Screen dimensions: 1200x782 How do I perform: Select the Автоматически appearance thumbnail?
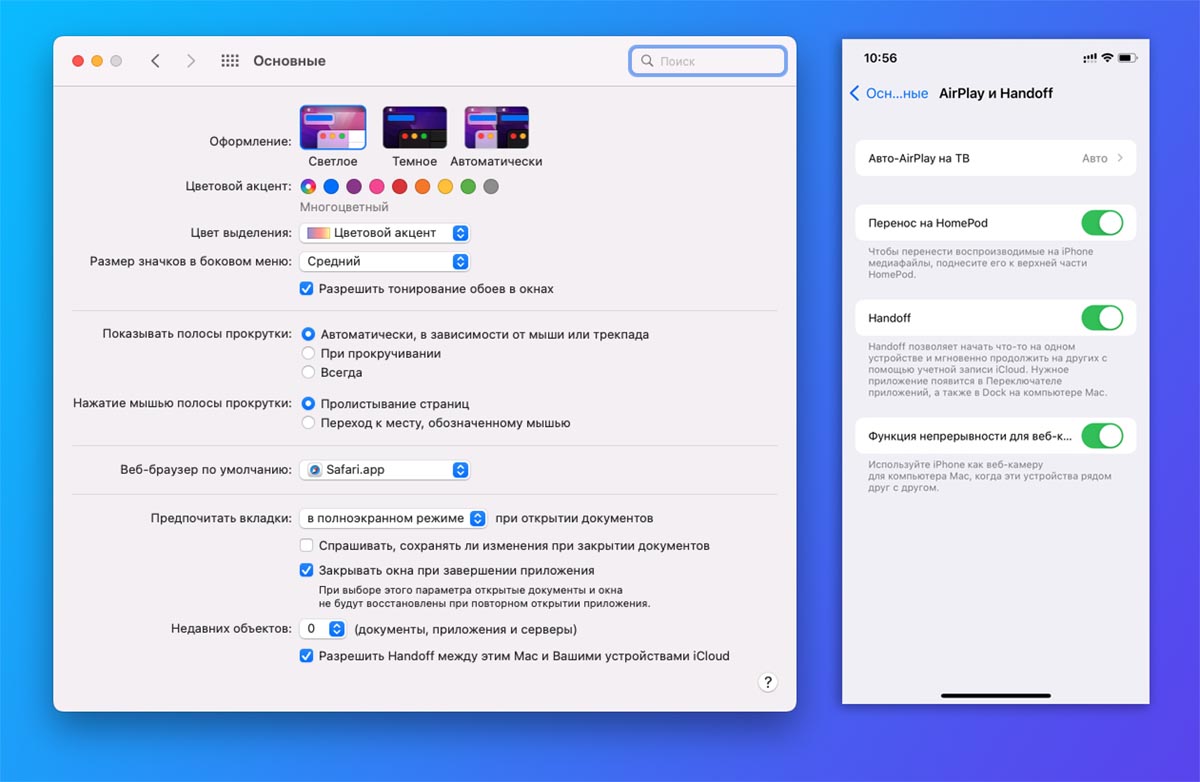click(496, 128)
